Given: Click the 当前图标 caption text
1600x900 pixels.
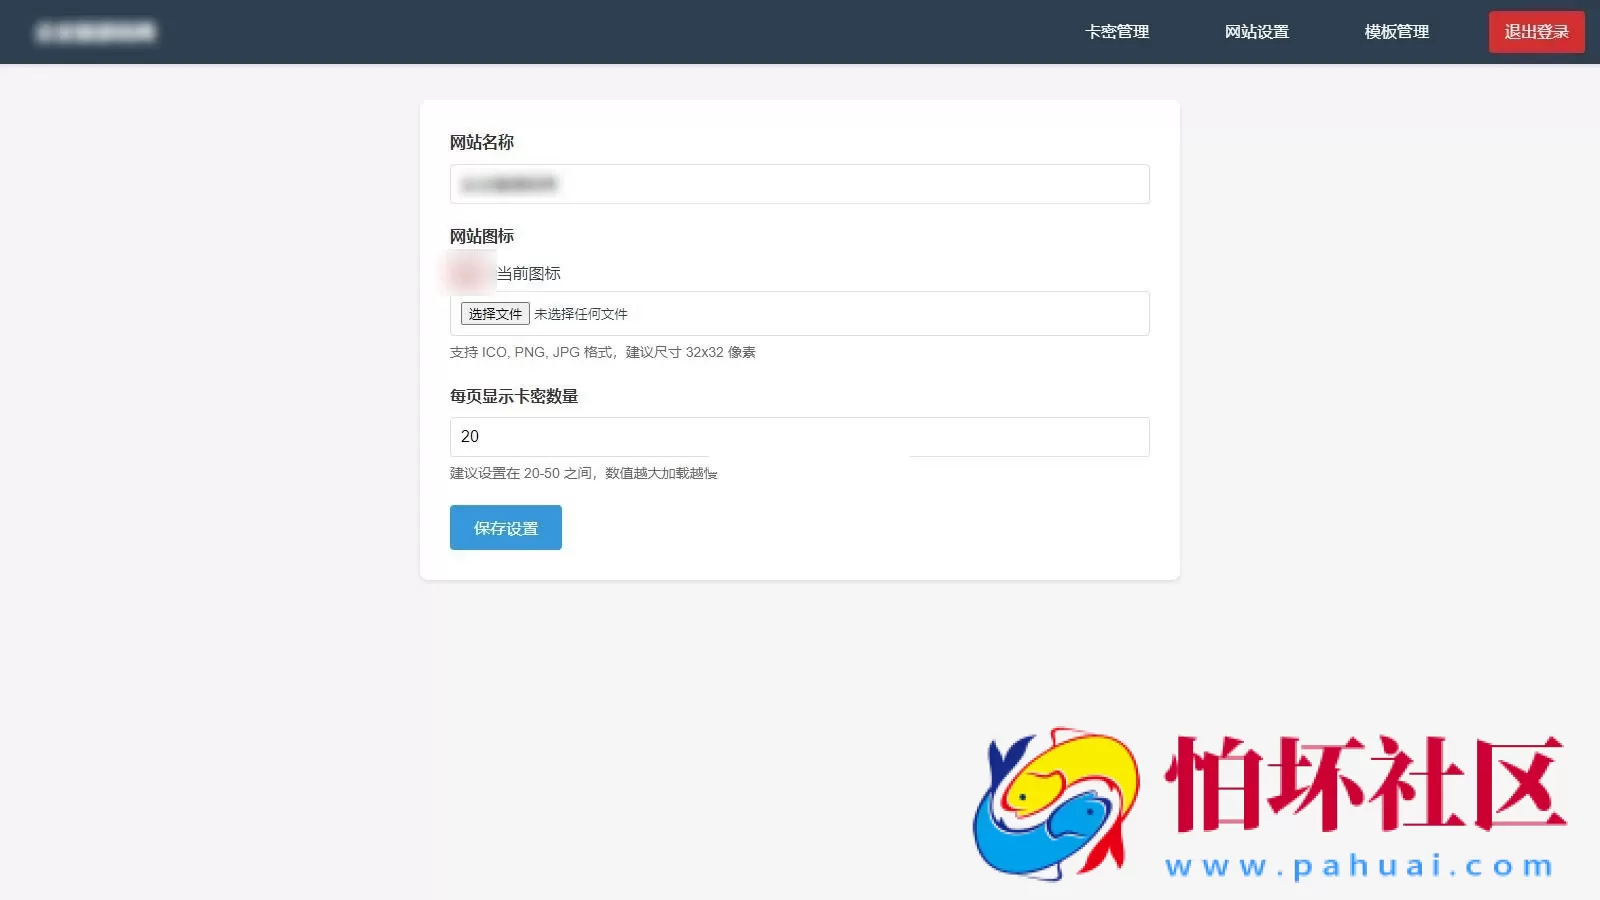Looking at the screenshot, I should pyautogui.click(x=528, y=272).
